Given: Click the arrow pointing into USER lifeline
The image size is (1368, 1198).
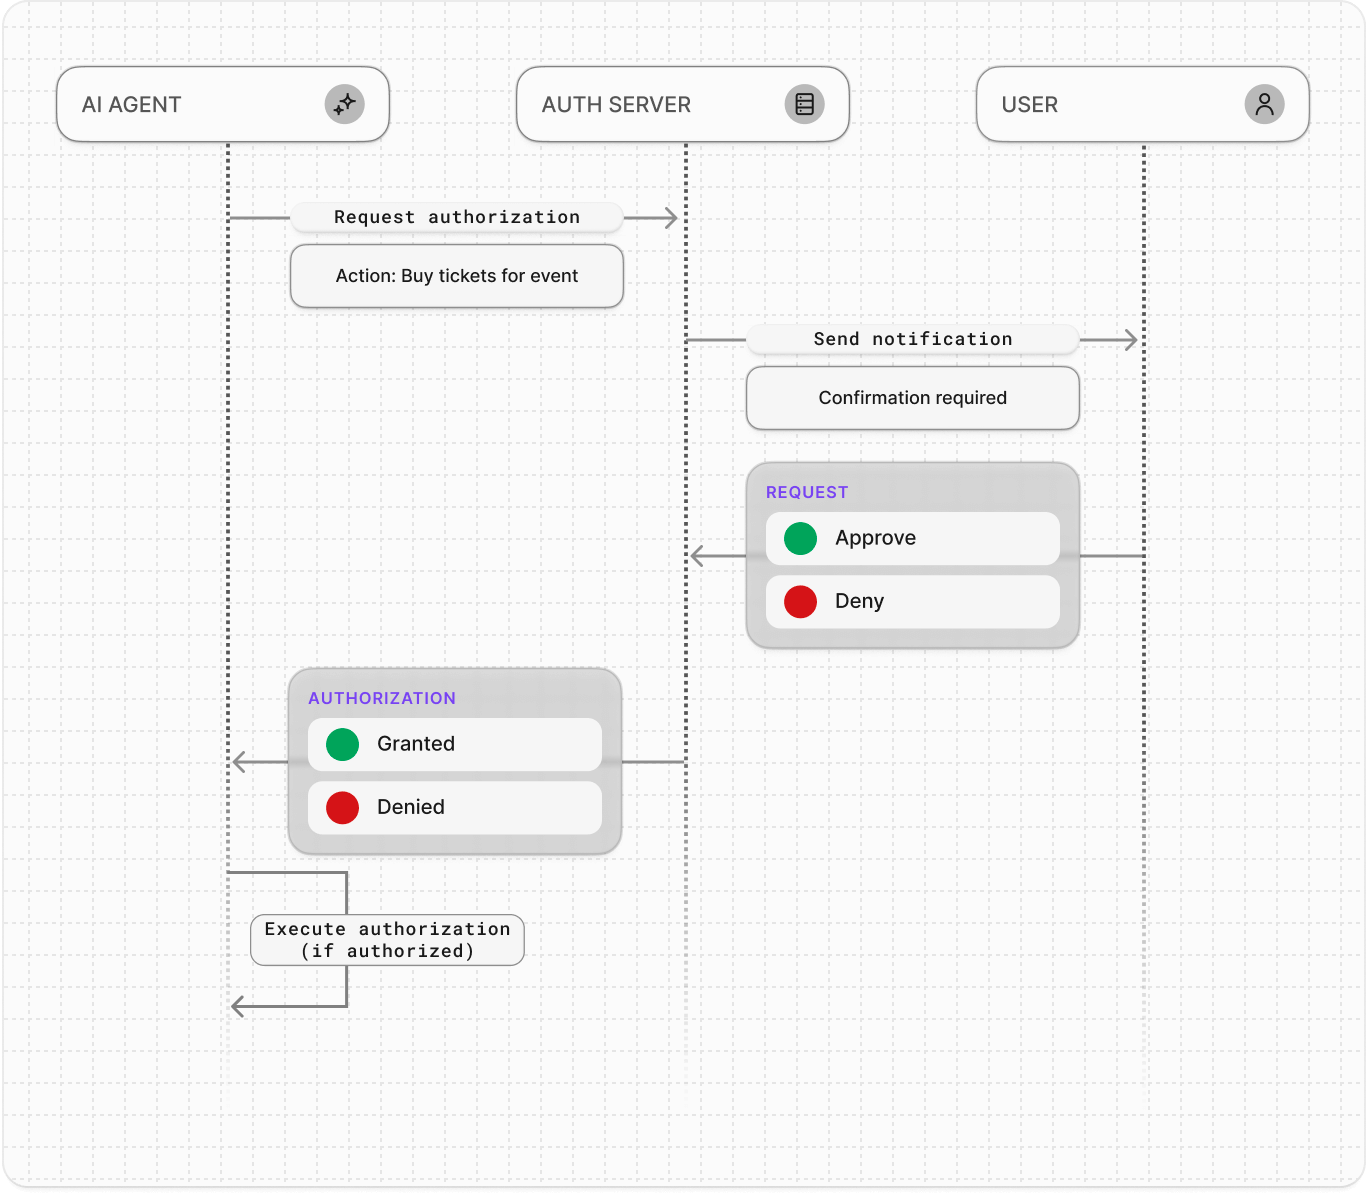Looking at the screenshot, I should tap(1130, 339).
